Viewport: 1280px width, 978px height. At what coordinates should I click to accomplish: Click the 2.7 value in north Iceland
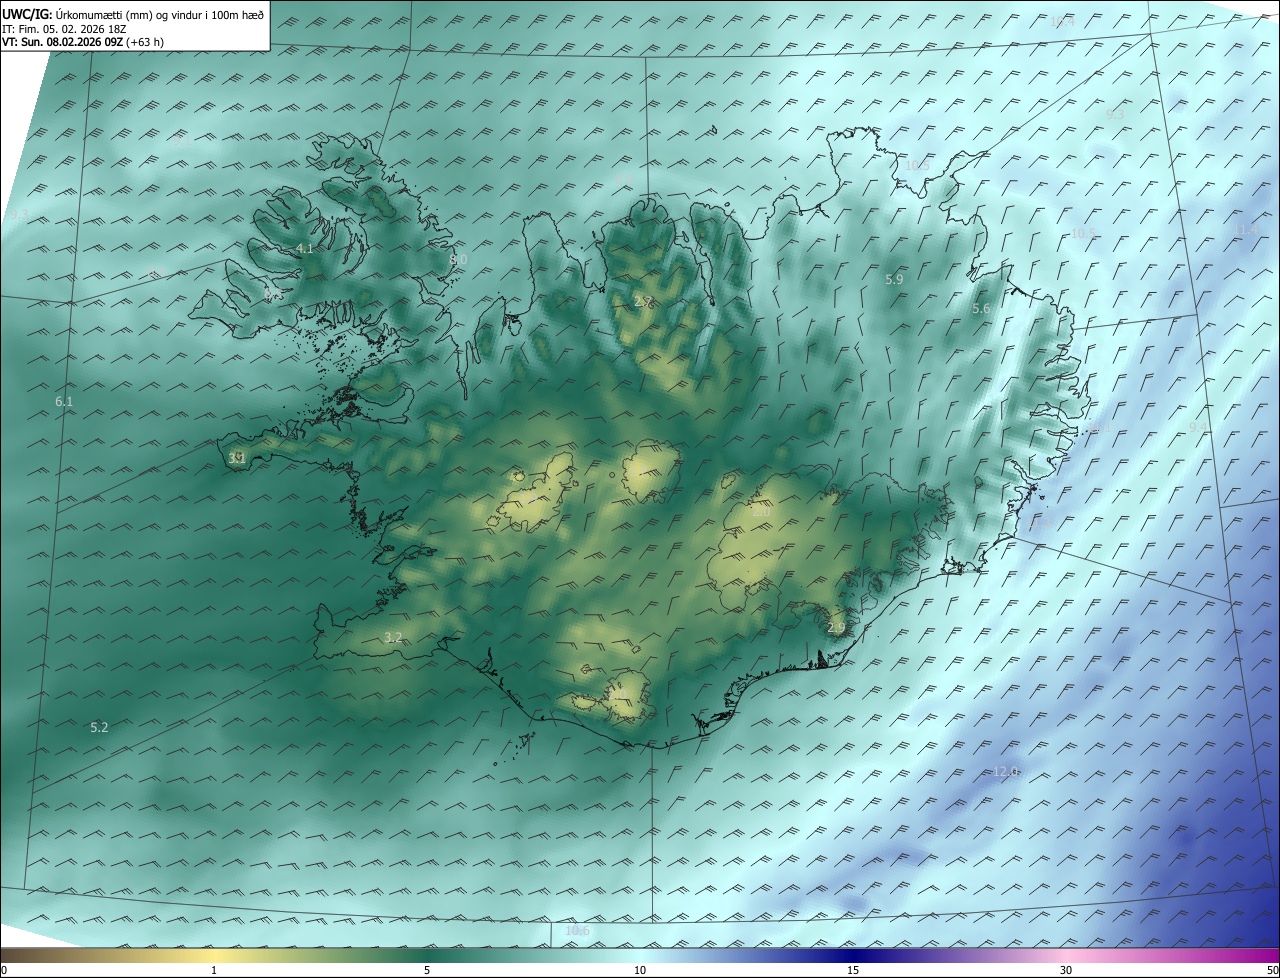pyautogui.click(x=643, y=301)
